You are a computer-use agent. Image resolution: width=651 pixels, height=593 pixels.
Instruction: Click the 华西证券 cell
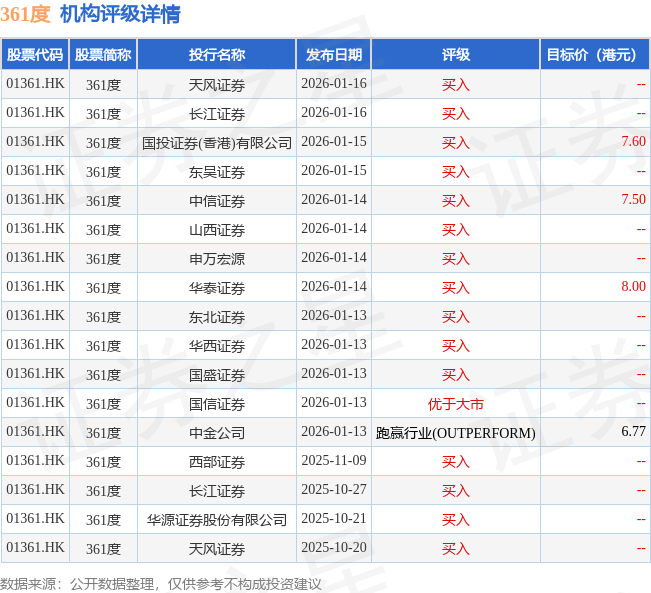pos(217,346)
